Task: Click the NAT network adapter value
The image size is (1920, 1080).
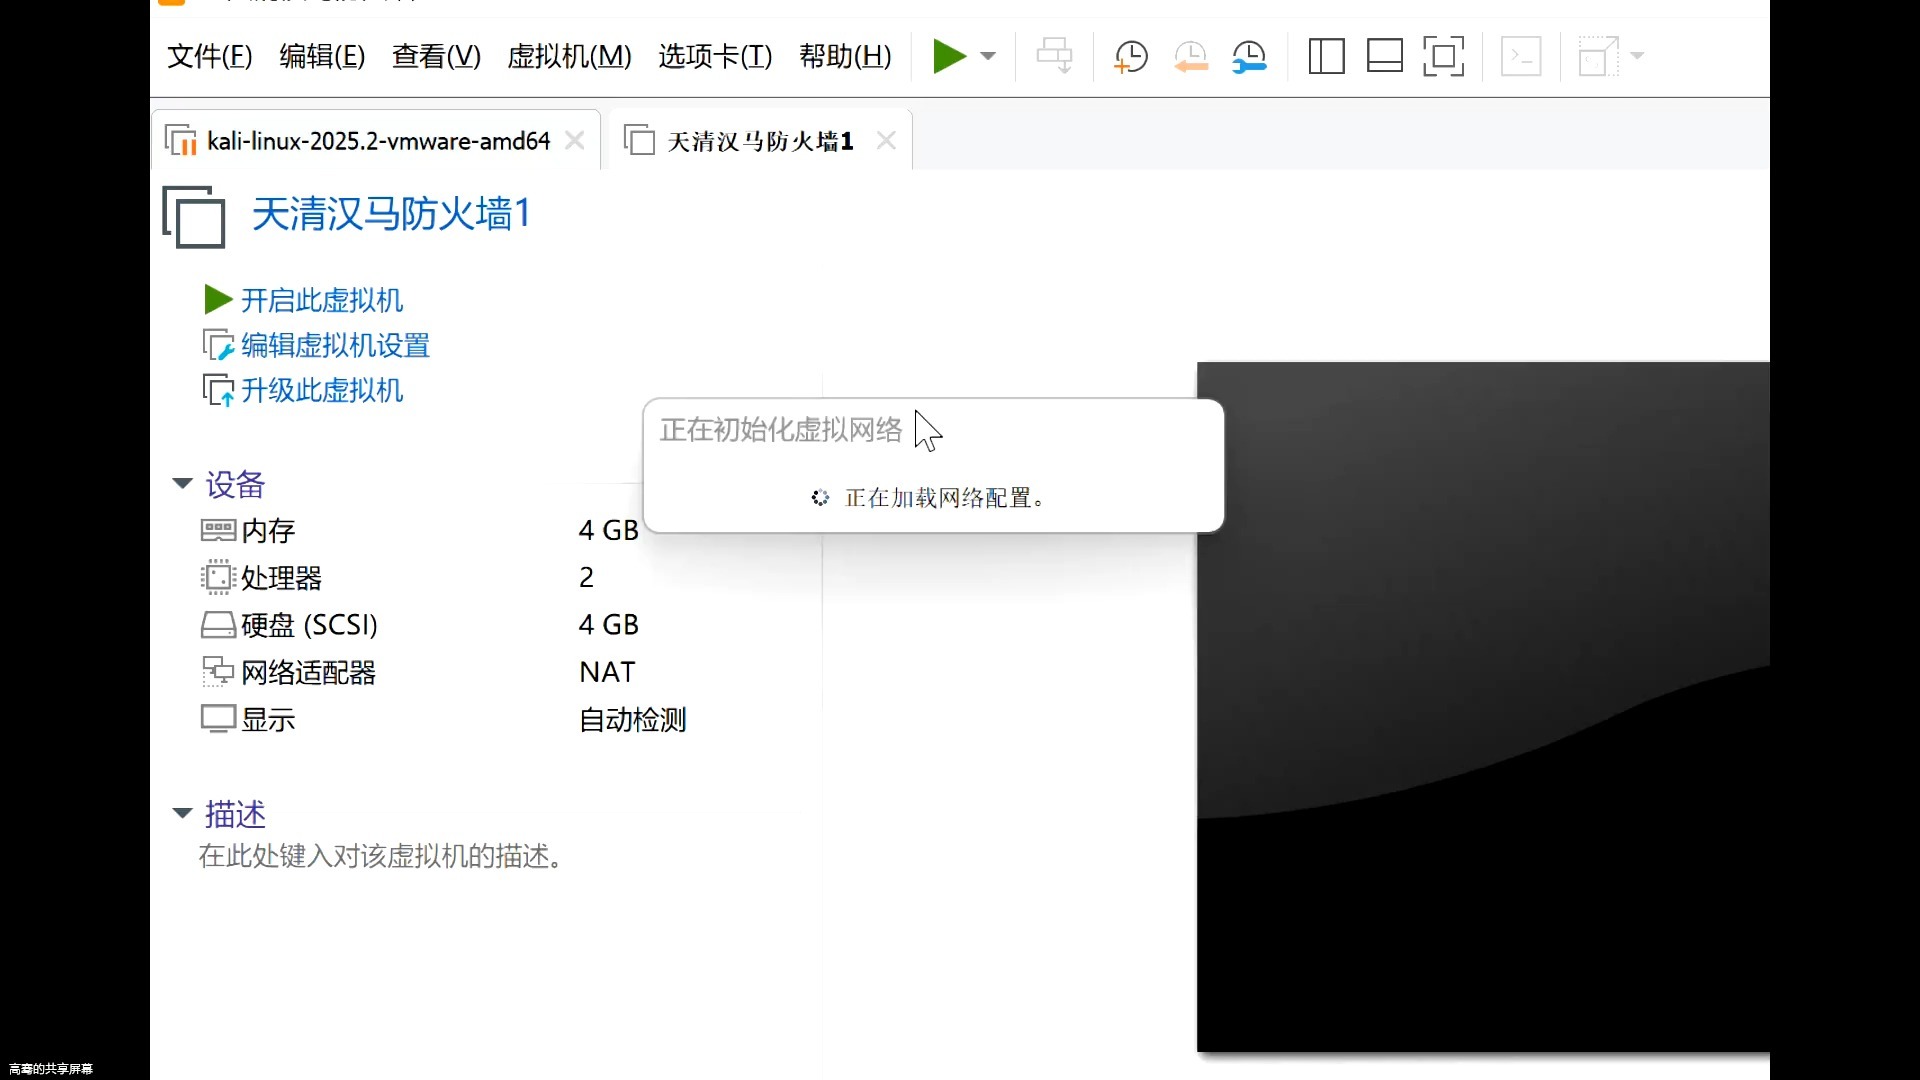Action: click(607, 672)
